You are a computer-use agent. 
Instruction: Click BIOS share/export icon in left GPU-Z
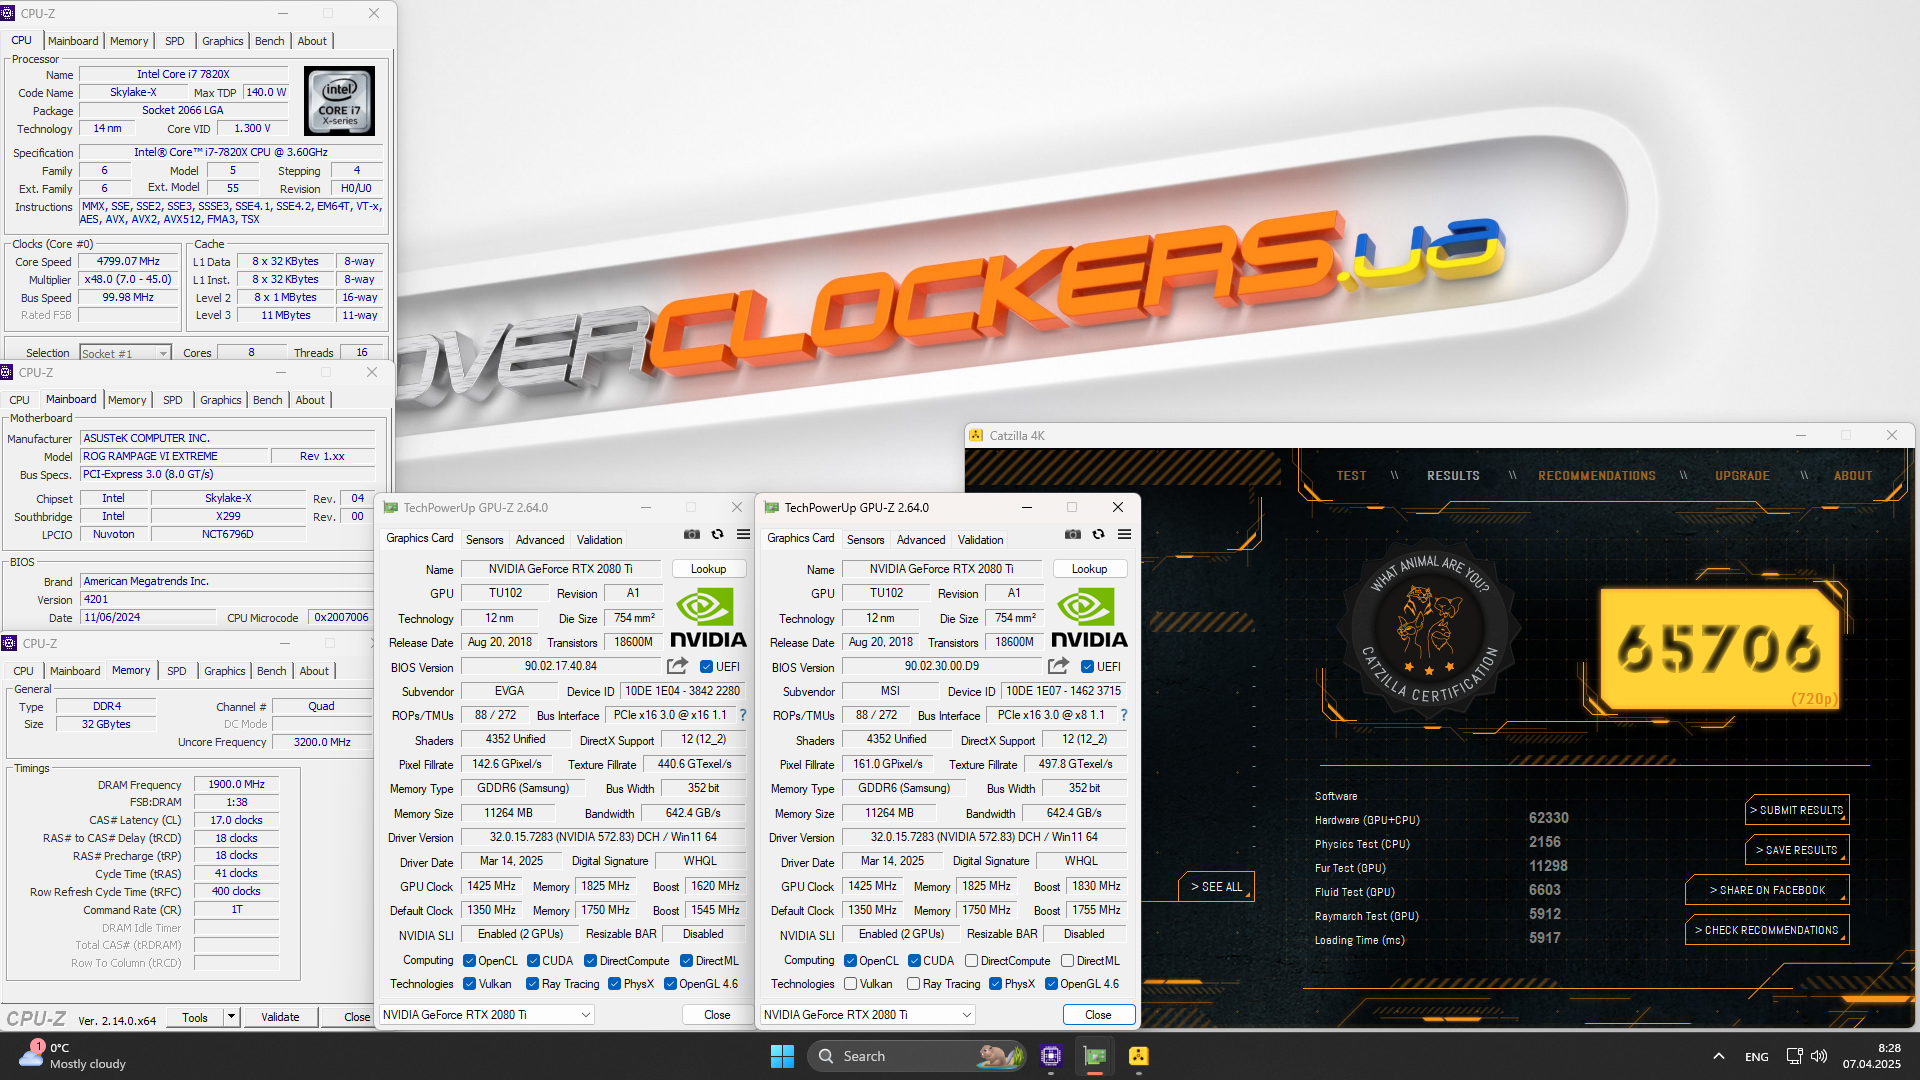677,666
